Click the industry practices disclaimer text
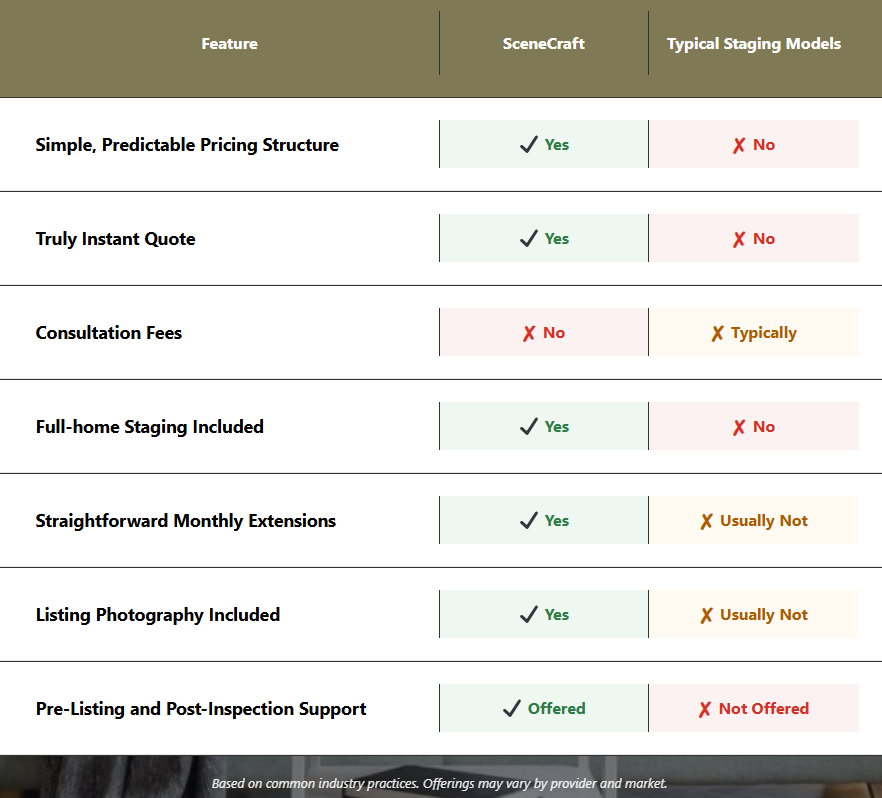 [439, 783]
